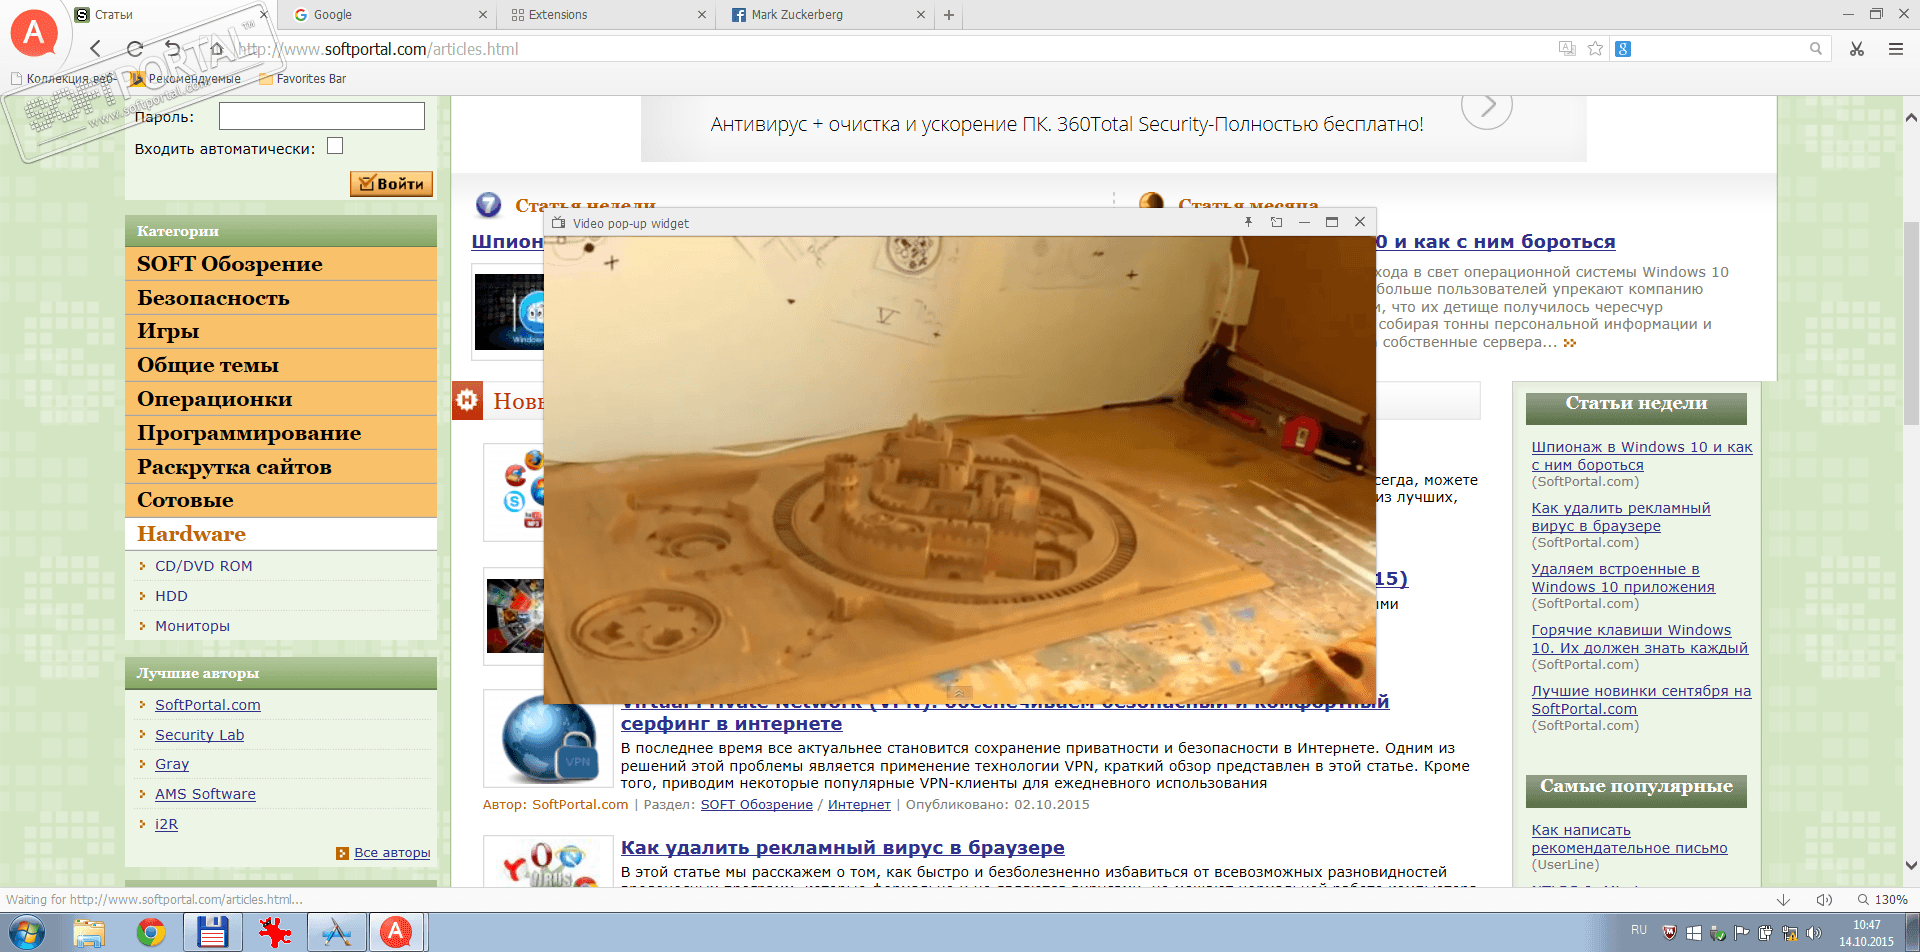The image size is (1920, 952).
Task: Click the system tray volume speaker
Action: (1813, 933)
